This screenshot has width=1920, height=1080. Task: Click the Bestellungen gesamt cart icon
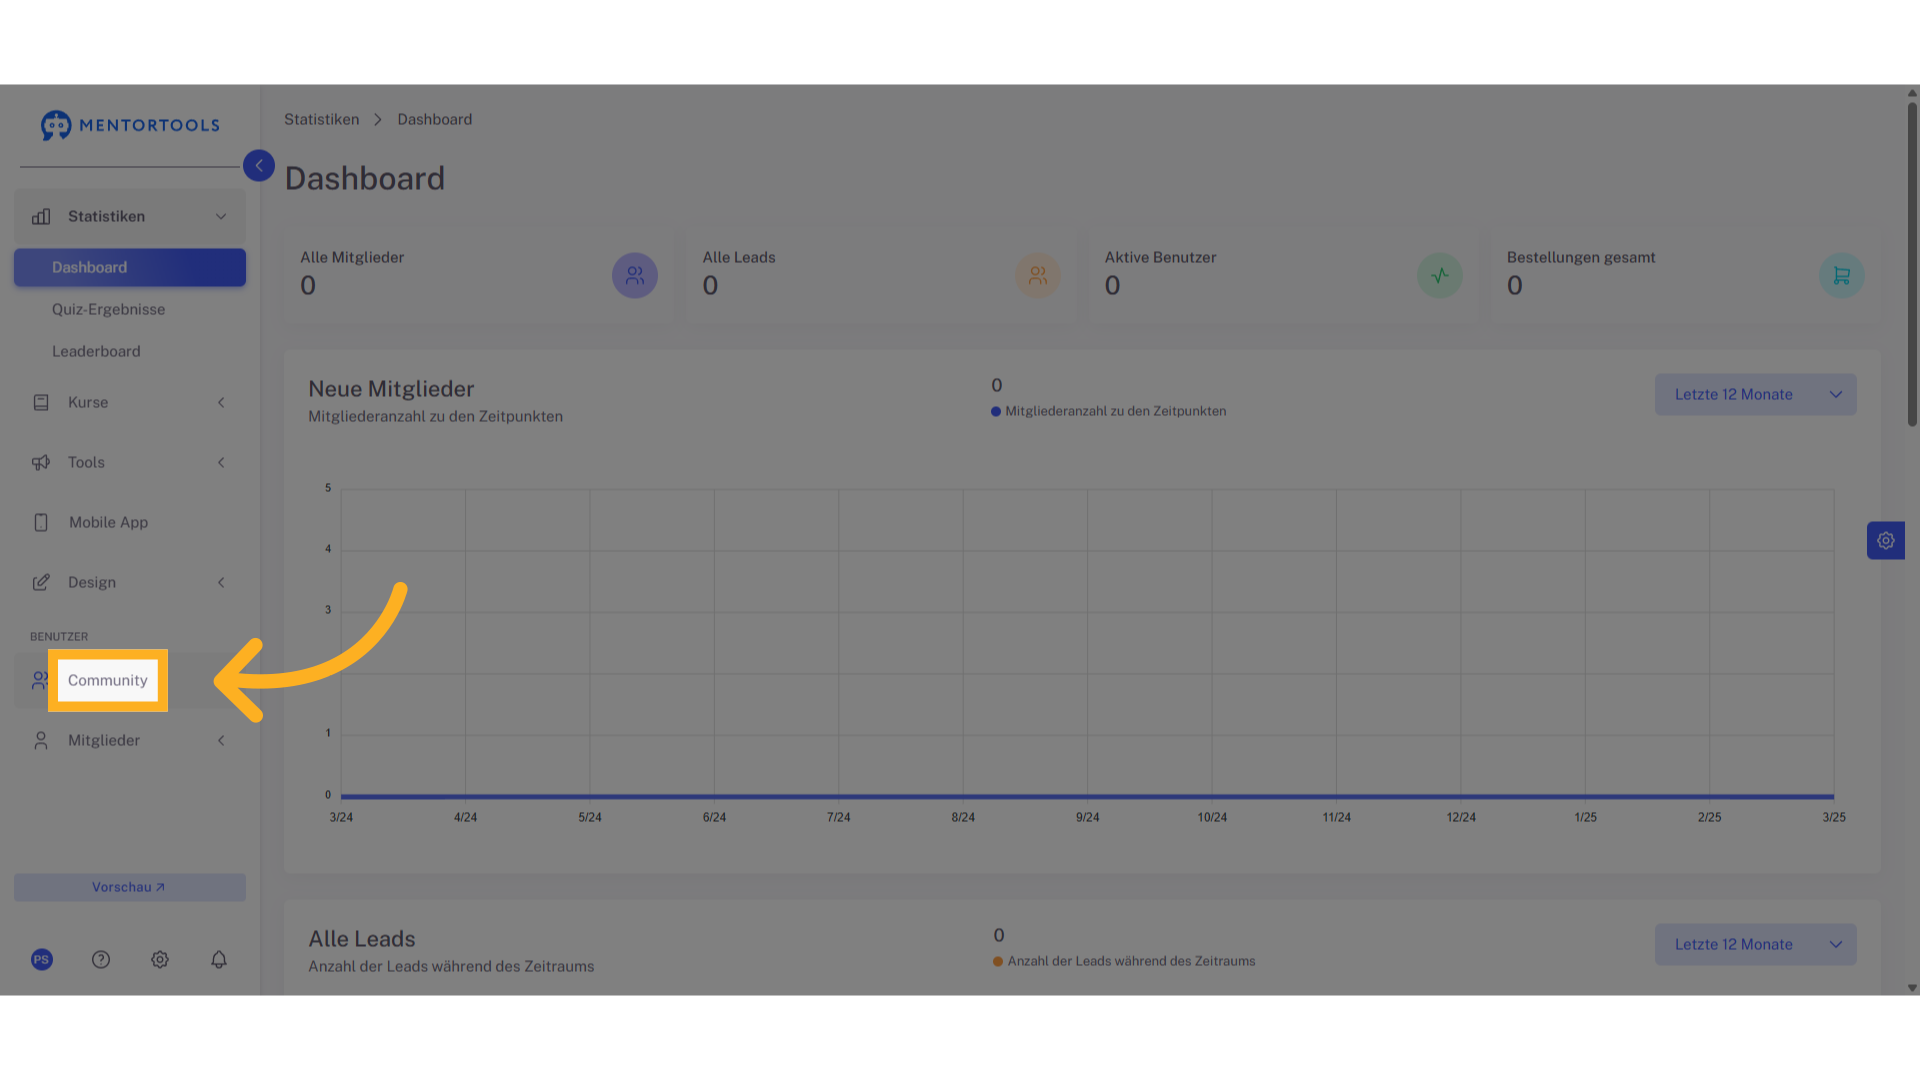(x=1842, y=275)
